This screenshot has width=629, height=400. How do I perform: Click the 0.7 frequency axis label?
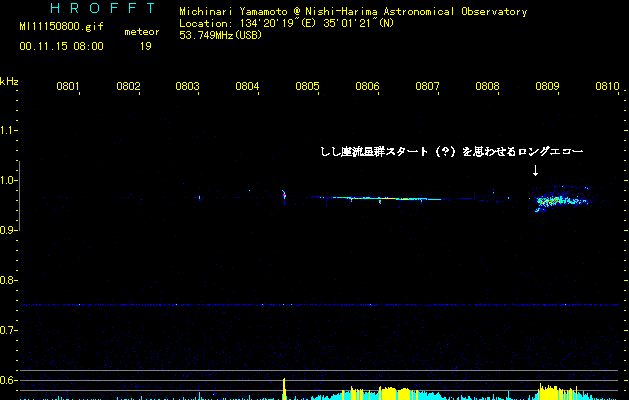(x=9, y=330)
